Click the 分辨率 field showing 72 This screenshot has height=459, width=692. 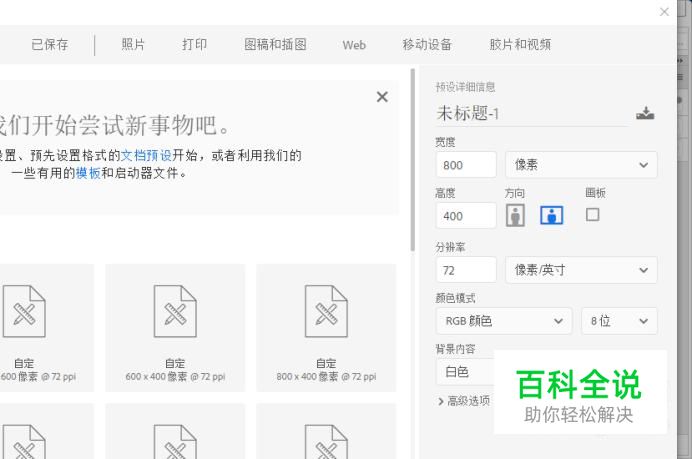click(x=466, y=270)
